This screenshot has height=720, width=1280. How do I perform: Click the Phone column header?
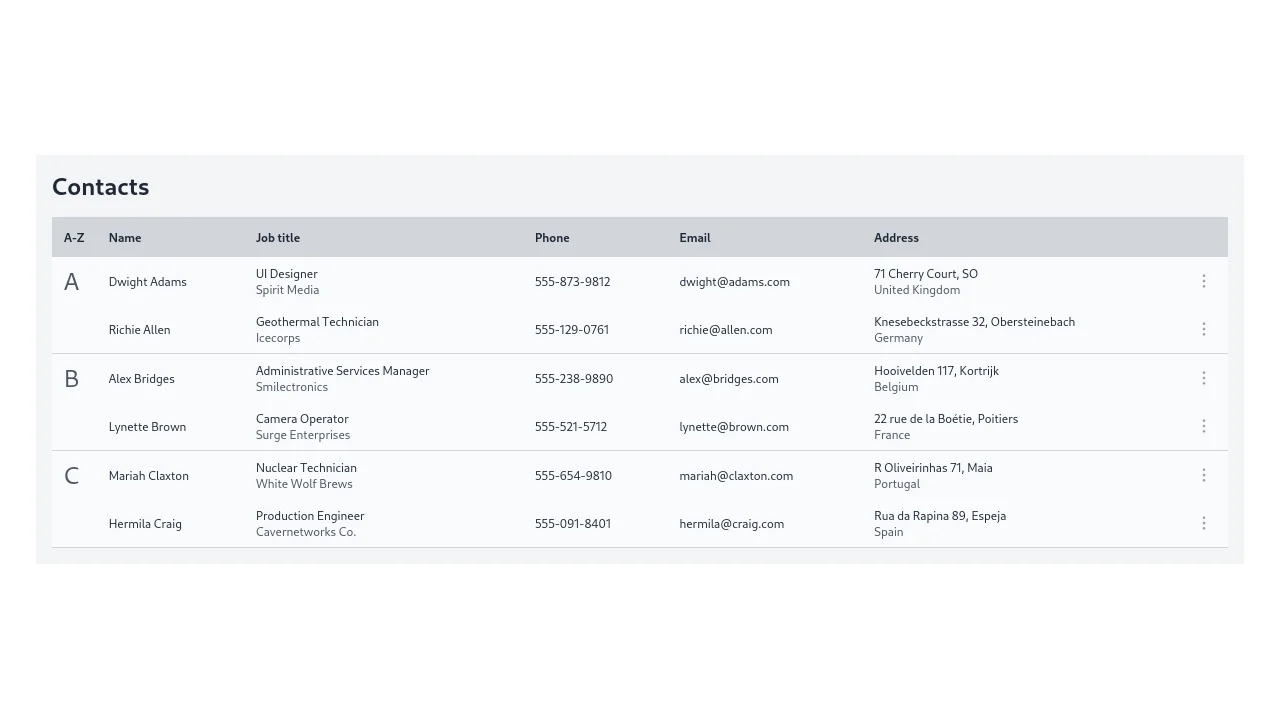(552, 238)
